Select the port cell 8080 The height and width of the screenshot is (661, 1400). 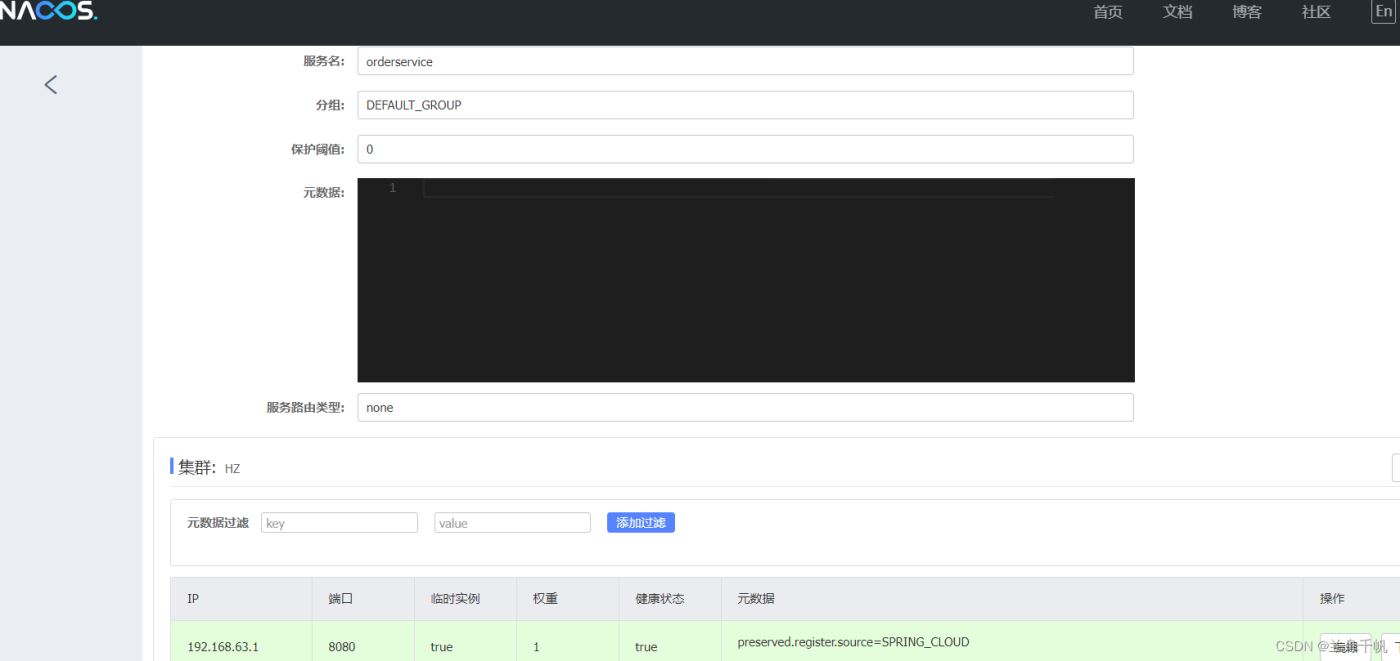coord(341,647)
